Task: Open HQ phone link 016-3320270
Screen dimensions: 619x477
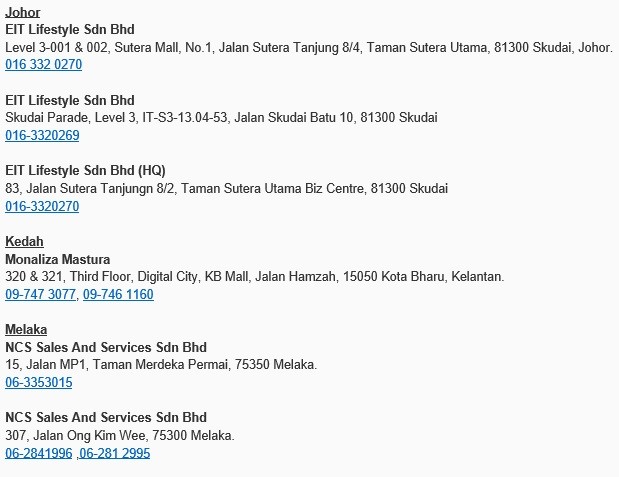Action: (x=42, y=206)
